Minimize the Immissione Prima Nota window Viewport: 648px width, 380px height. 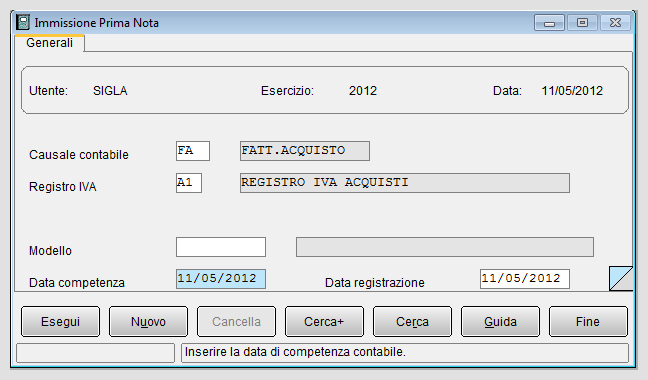click(549, 23)
